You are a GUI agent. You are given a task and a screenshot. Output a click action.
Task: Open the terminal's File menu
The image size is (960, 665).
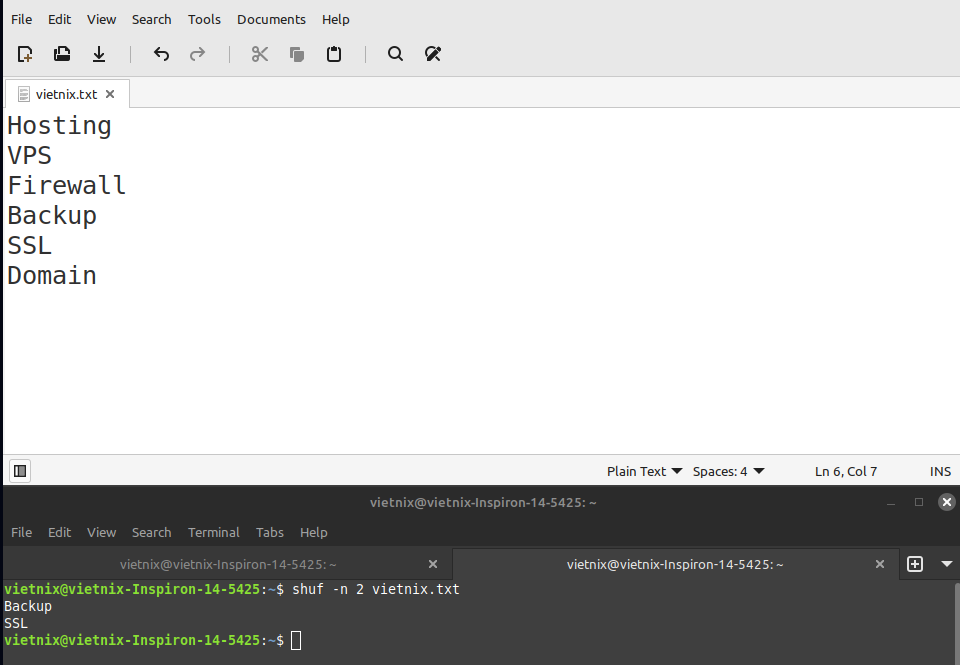tap(21, 533)
